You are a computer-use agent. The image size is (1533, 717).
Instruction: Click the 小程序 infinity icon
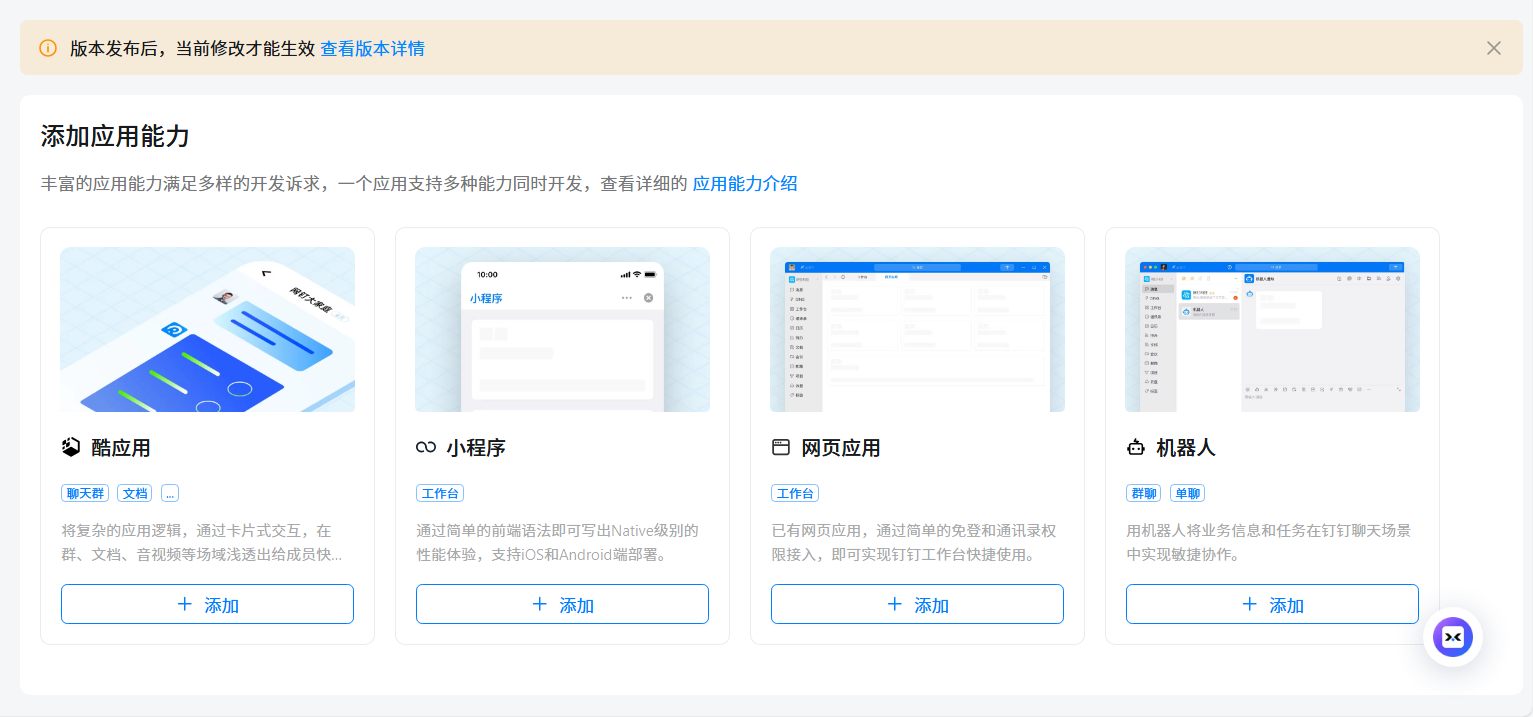point(425,448)
